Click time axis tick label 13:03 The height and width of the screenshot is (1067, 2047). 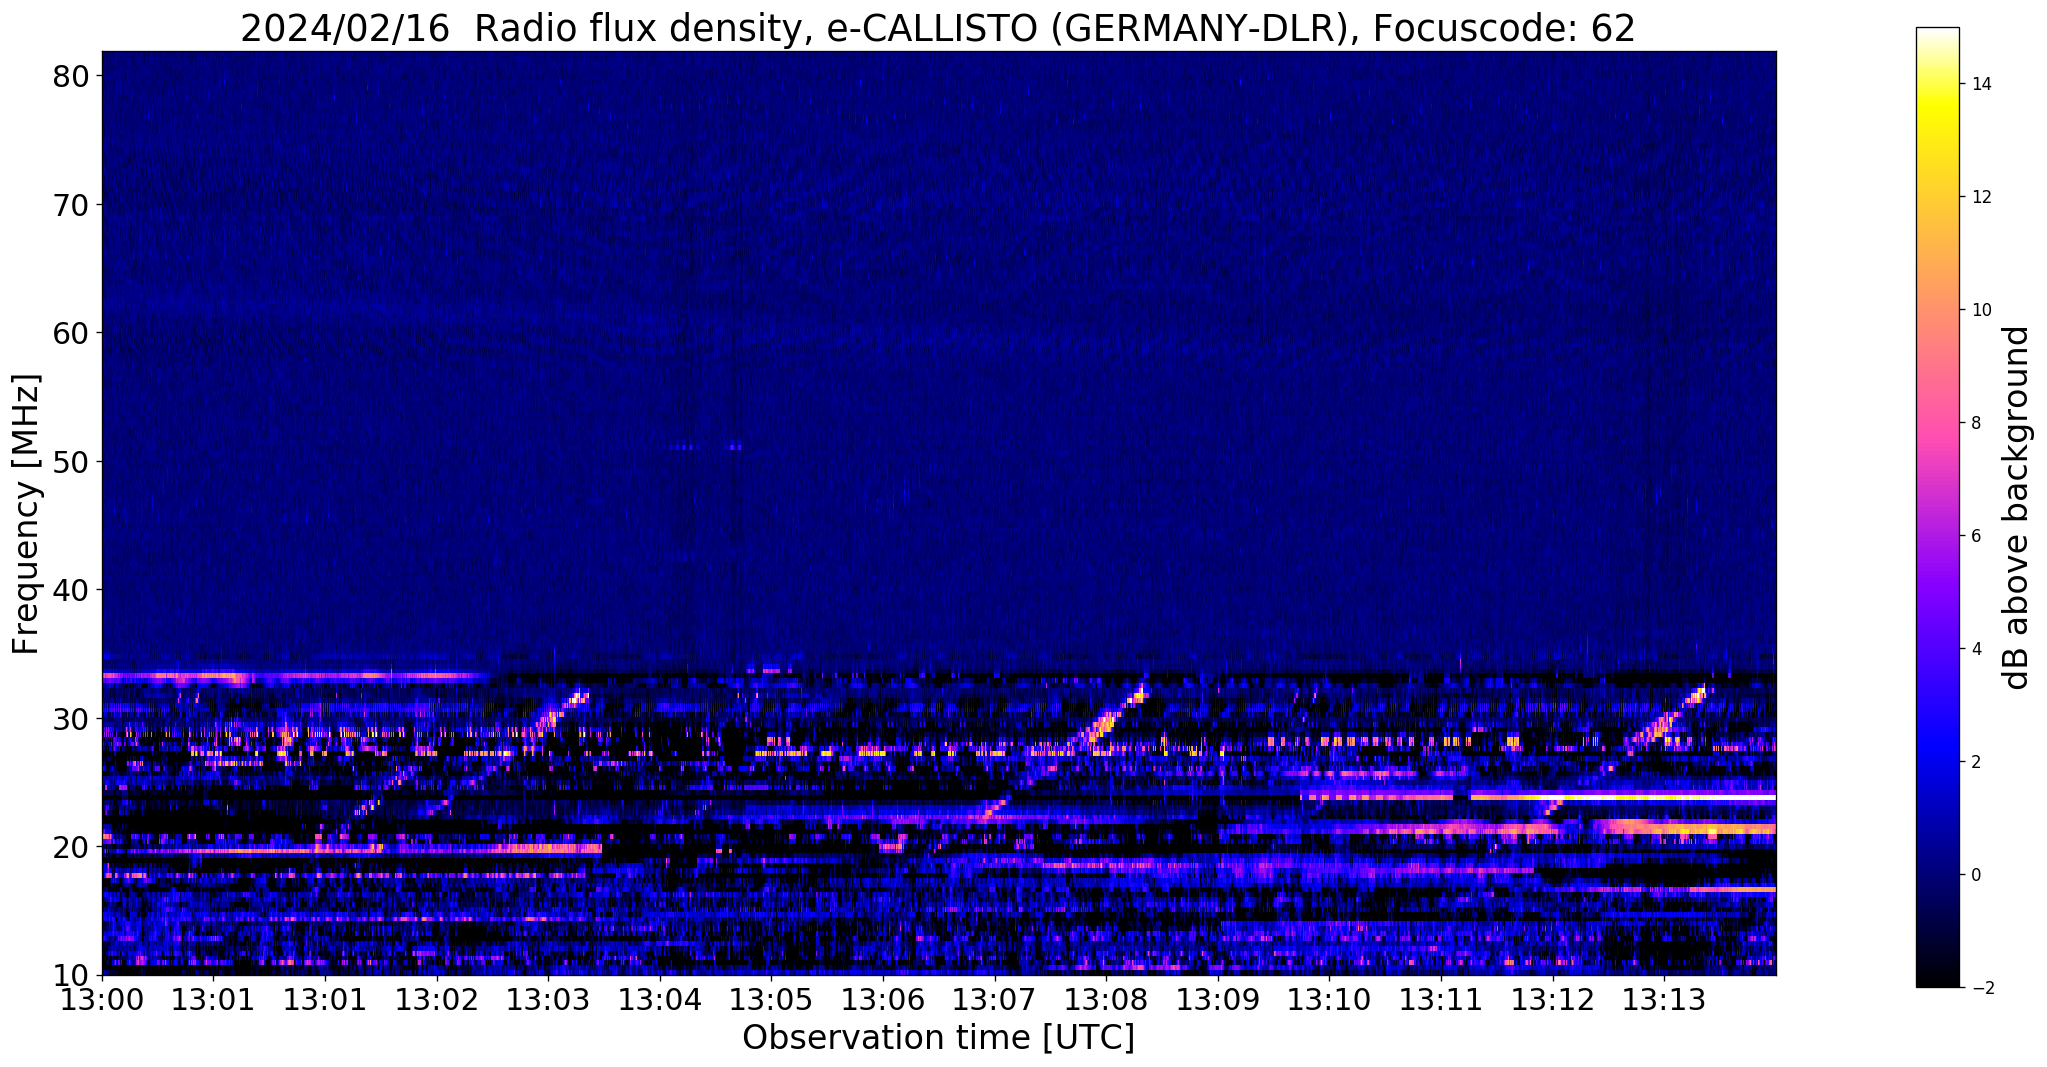pos(548,999)
